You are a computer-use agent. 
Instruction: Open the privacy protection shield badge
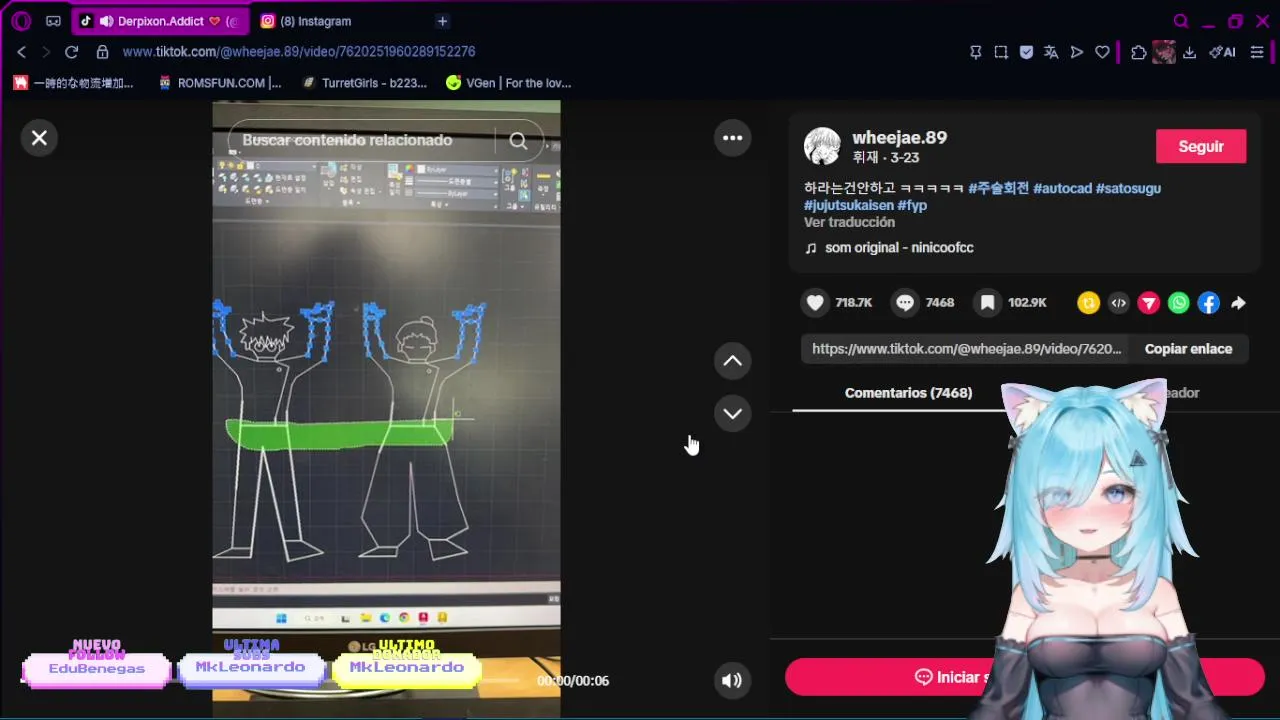tap(1026, 52)
